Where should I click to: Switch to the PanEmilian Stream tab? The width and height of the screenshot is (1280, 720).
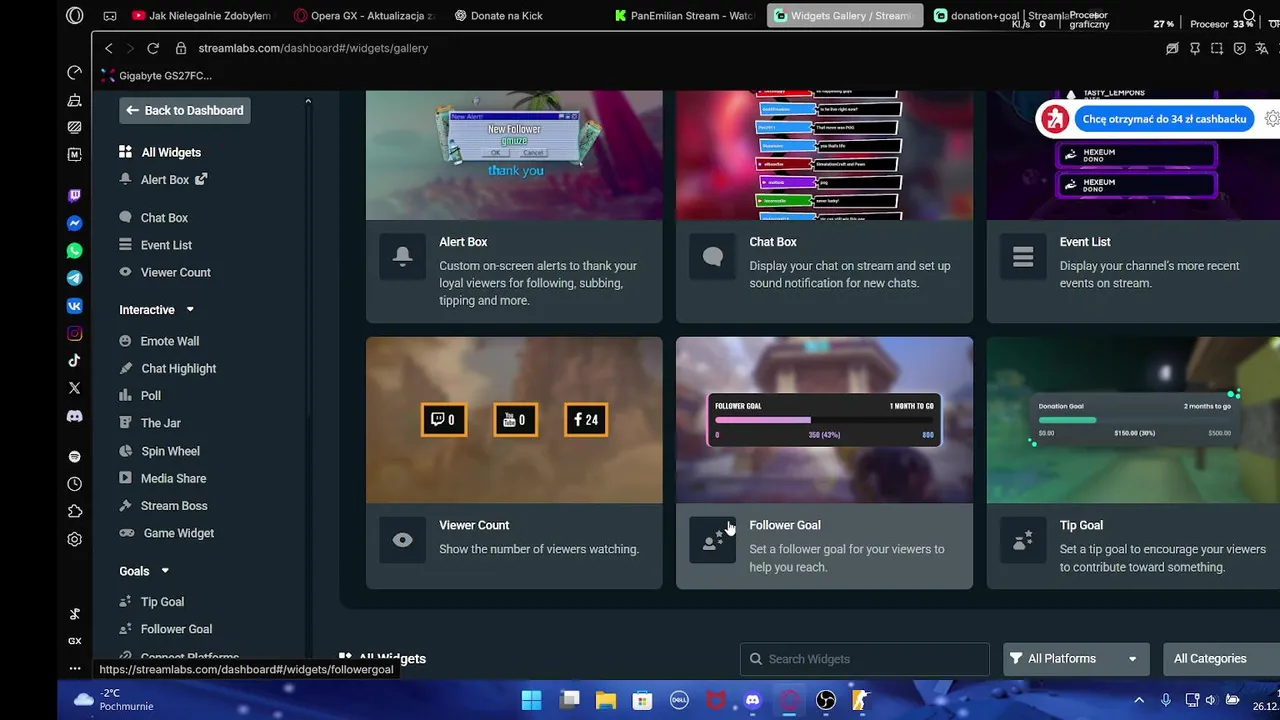click(x=685, y=15)
